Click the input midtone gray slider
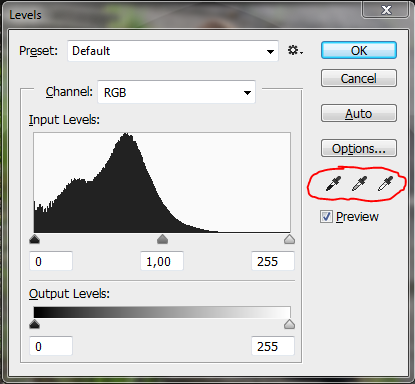 (x=162, y=239)
